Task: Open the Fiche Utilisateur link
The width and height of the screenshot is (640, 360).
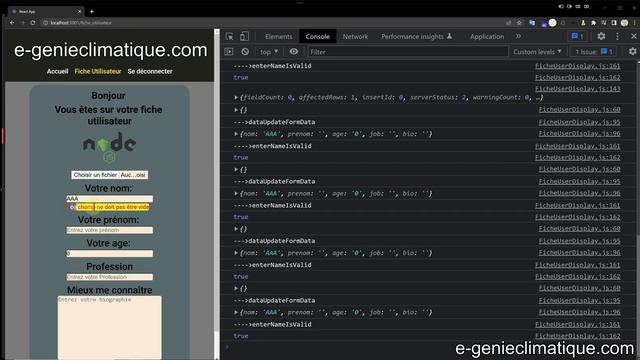Action: pos(98,71)
